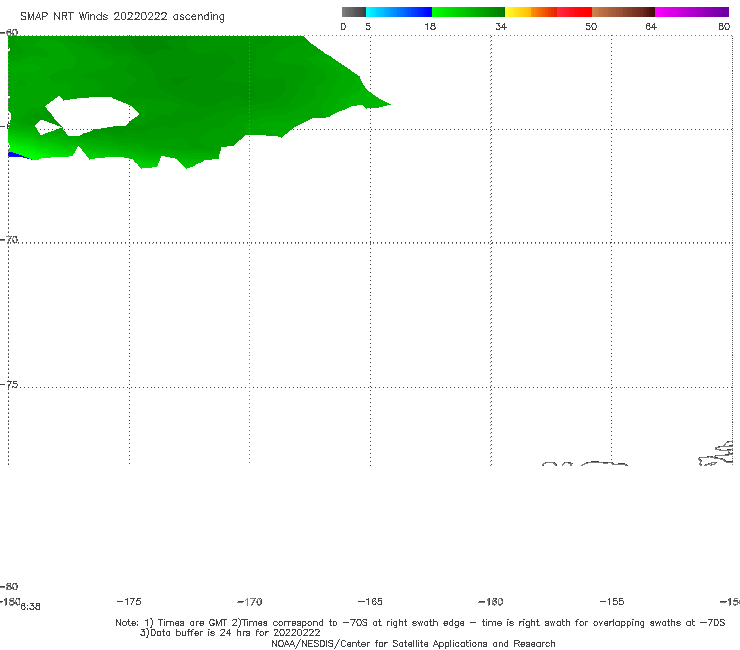Click the gray segment of the wind color bar

[x=353, y=12]
